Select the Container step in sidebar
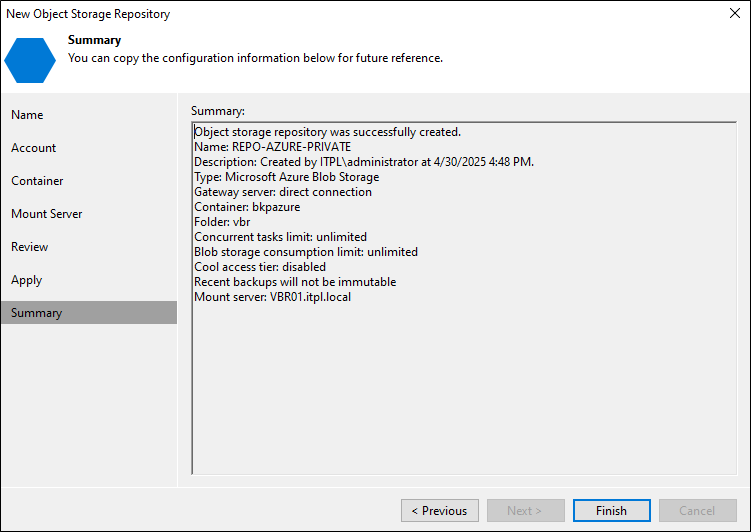The width and height of the screenshot is (751, 532). [x=37, y=181]
